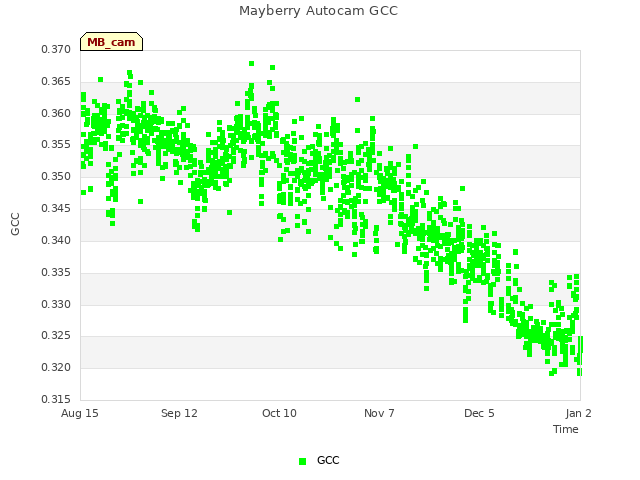This screenshot has width=640, height=480.
Task: Toggle the GCC legend label
Action: (328, 460)
